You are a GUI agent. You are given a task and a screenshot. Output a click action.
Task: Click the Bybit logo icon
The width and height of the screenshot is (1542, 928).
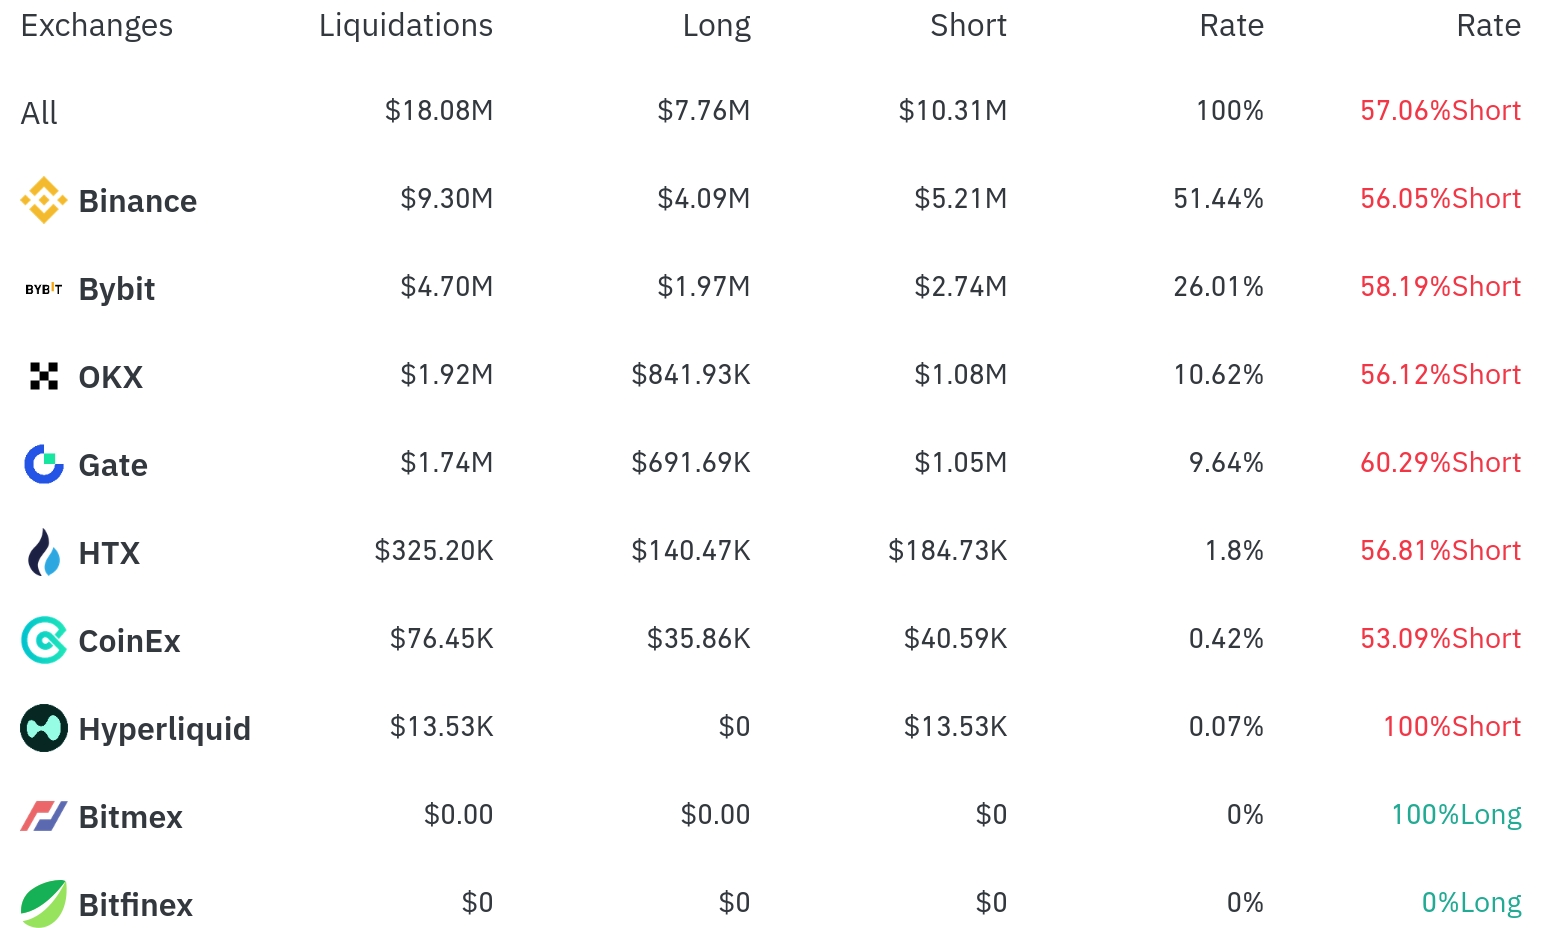point(44,289)
